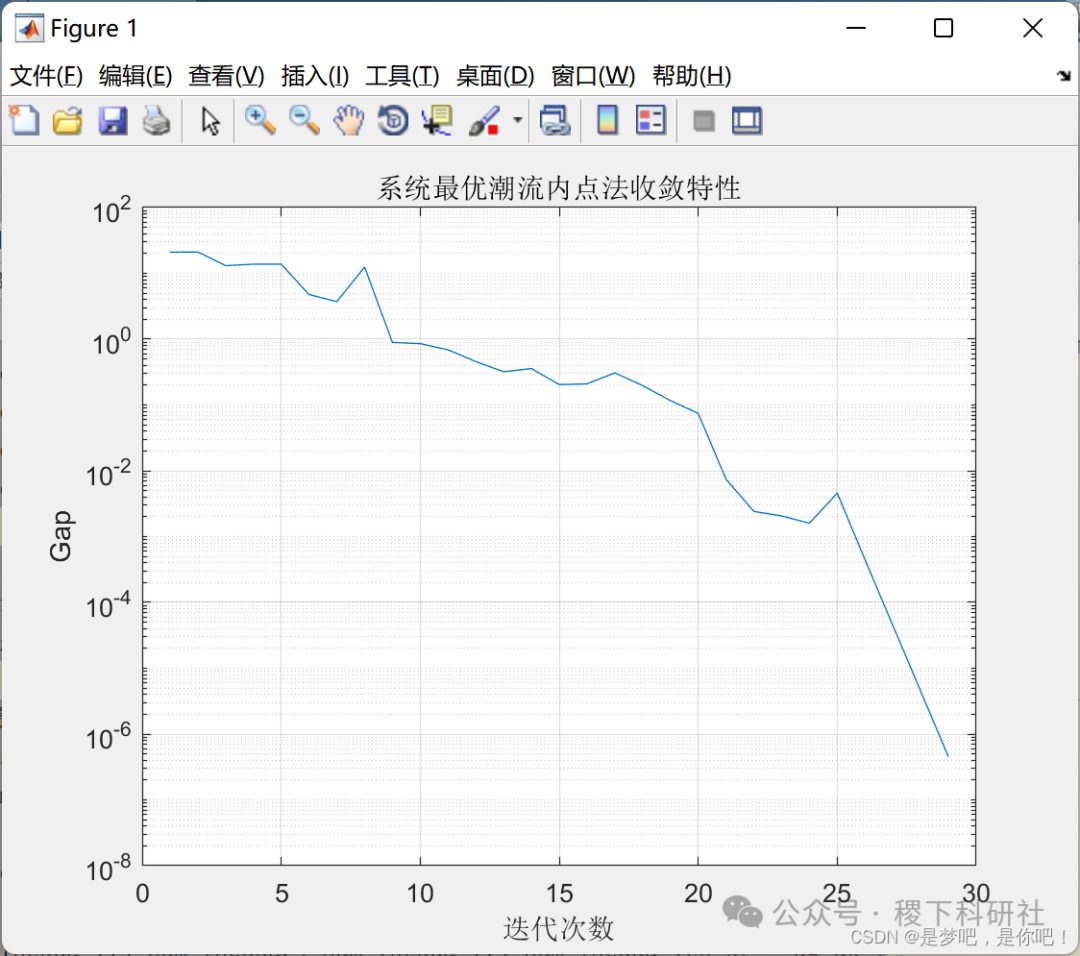The width and height of the screenshot is (1080, 956).
Task: Open the 查看(V) menu
Action: (x=226, y=76)
